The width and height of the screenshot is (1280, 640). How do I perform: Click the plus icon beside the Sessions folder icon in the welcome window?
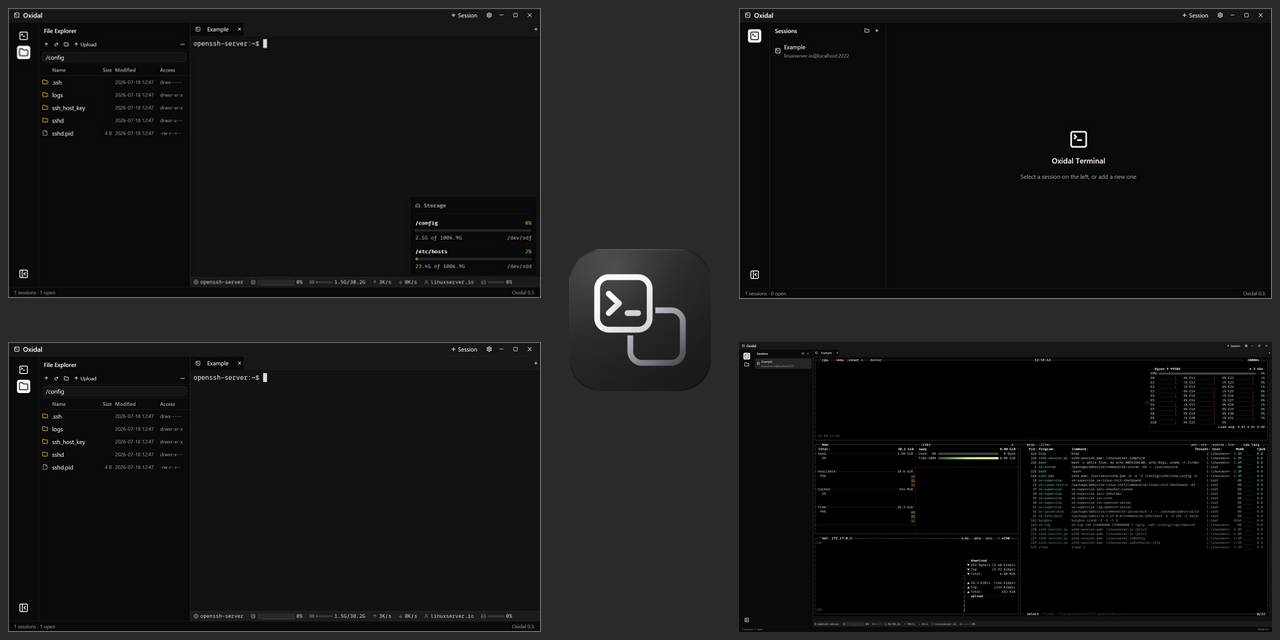click(877, 31)
